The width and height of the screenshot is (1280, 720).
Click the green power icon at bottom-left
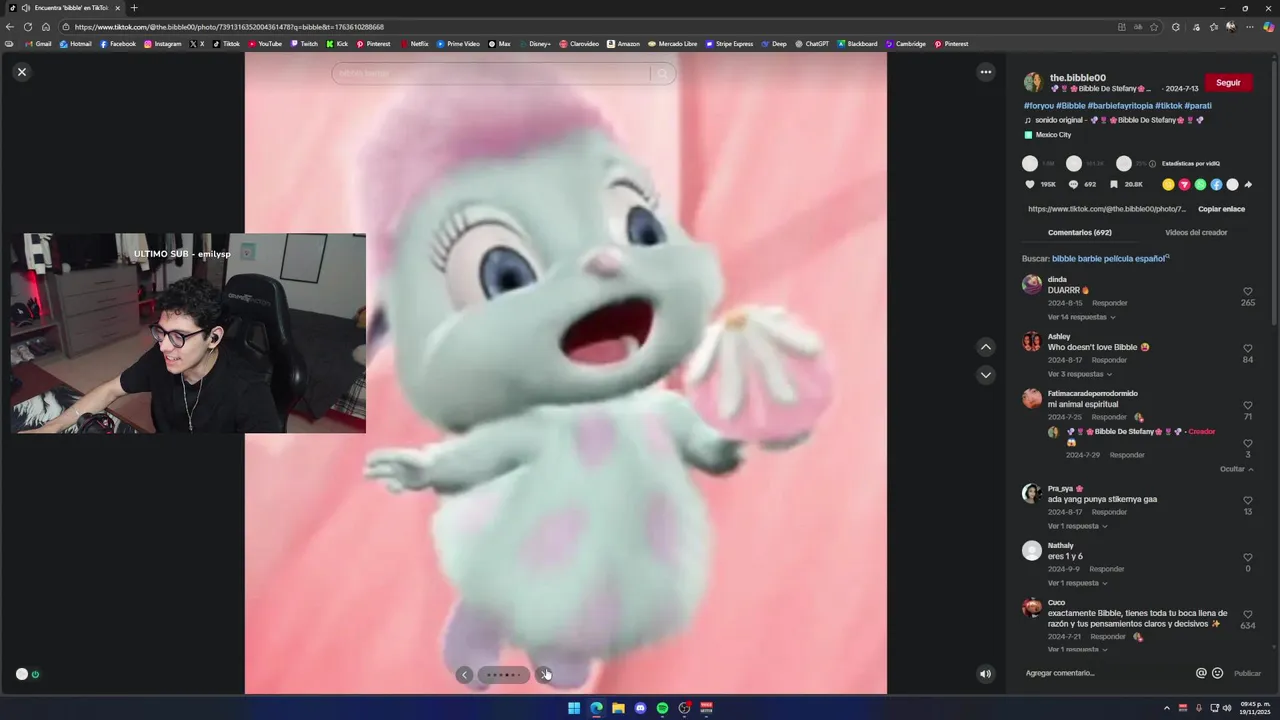click(35, 674)
